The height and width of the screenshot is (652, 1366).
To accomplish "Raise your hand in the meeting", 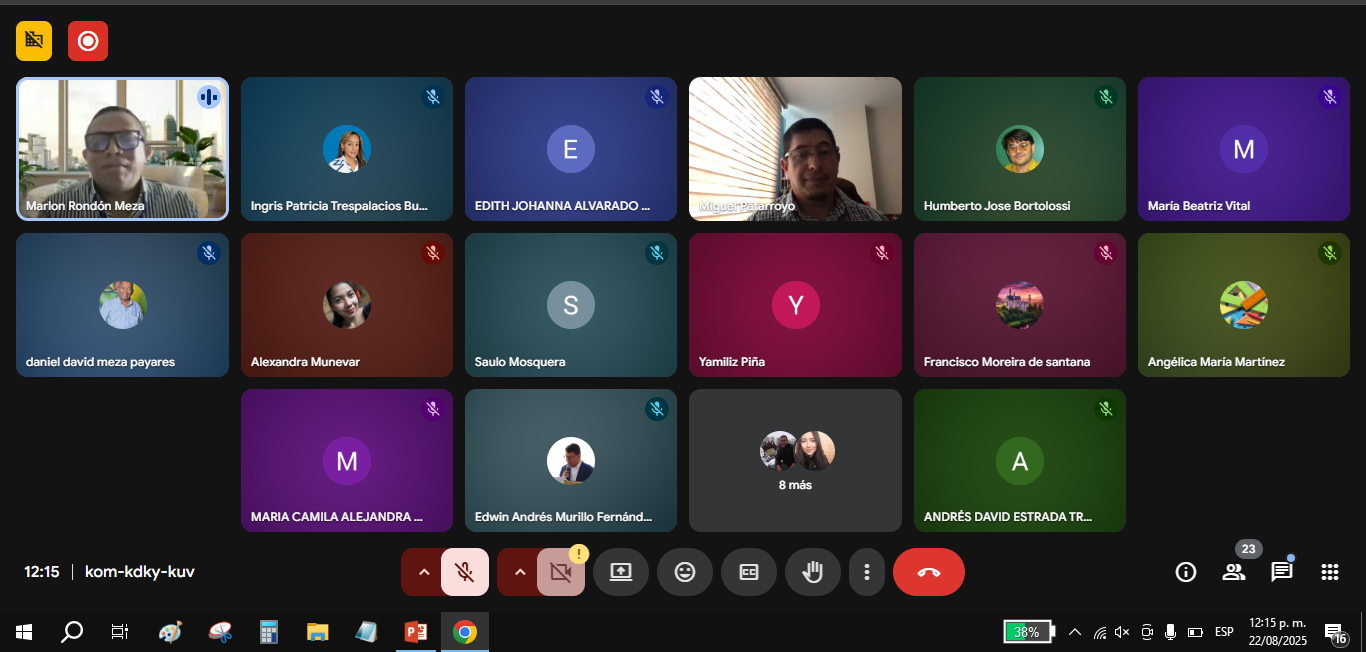I will (x=813, y=572).
